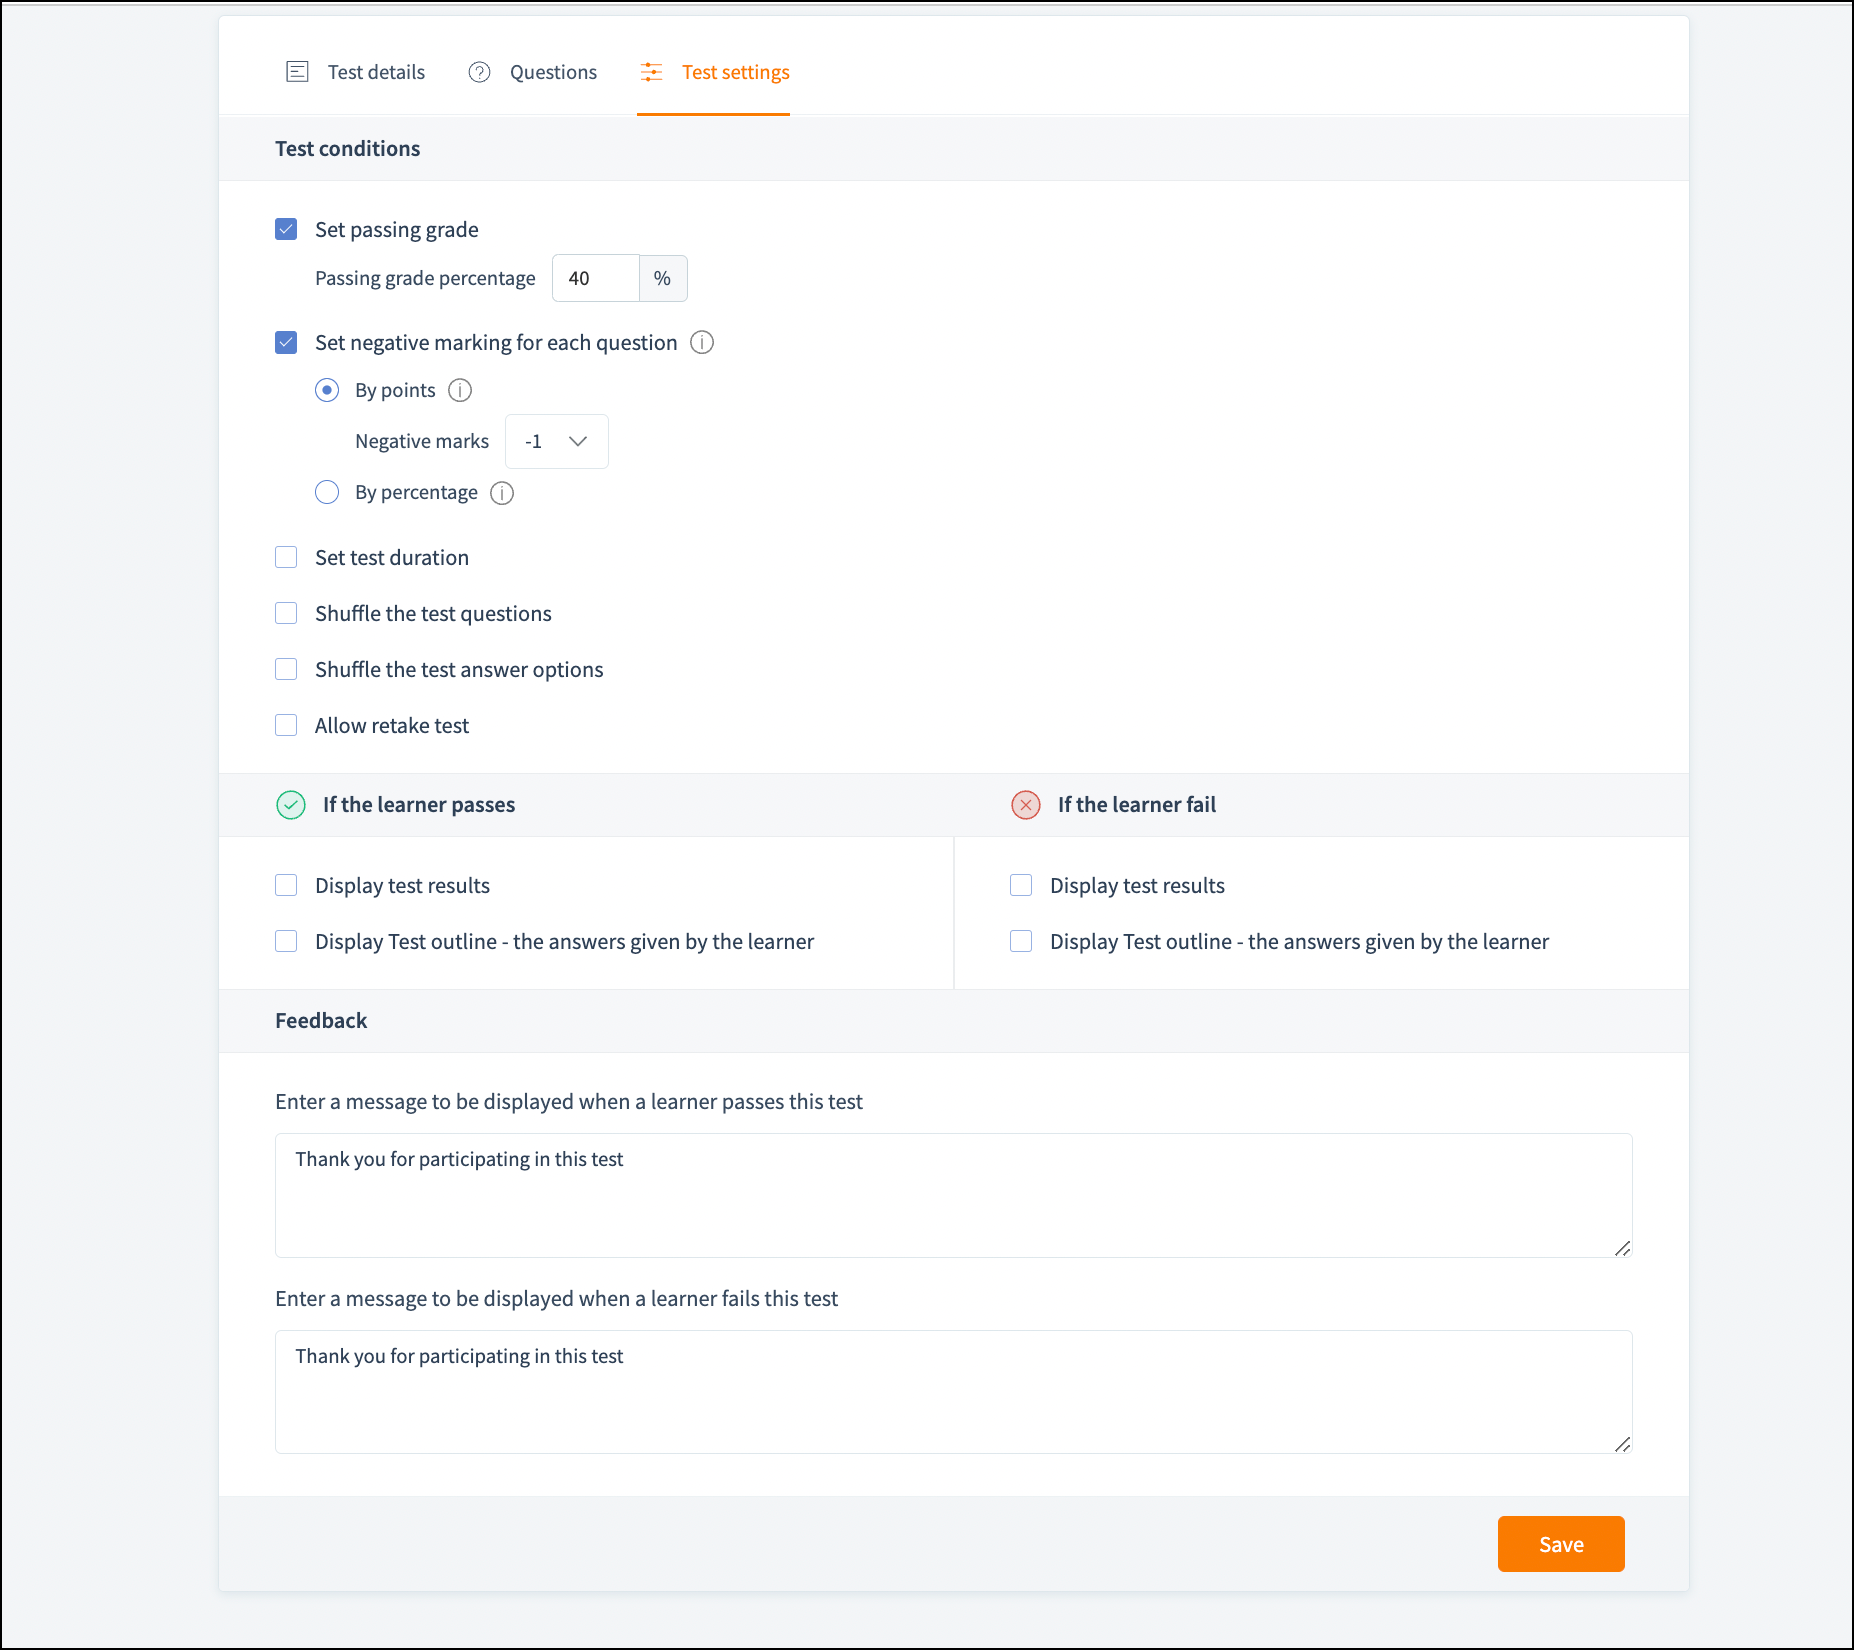
Task: Click the Test details document icon
Action: click(x=297, y=72)
